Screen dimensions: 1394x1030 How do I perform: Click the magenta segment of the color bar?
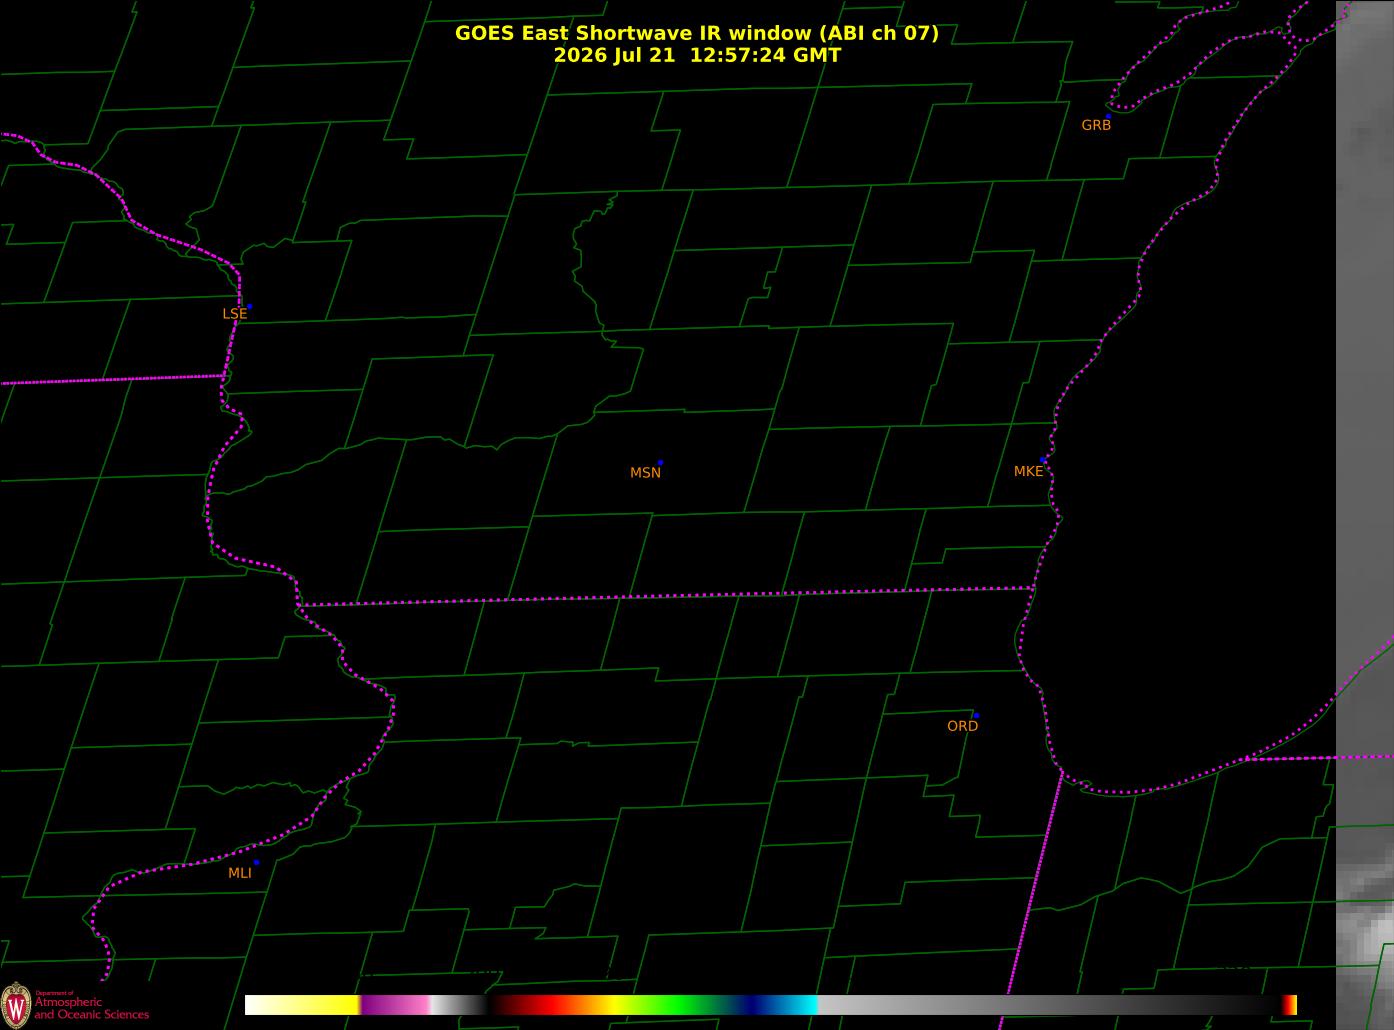395,1005
